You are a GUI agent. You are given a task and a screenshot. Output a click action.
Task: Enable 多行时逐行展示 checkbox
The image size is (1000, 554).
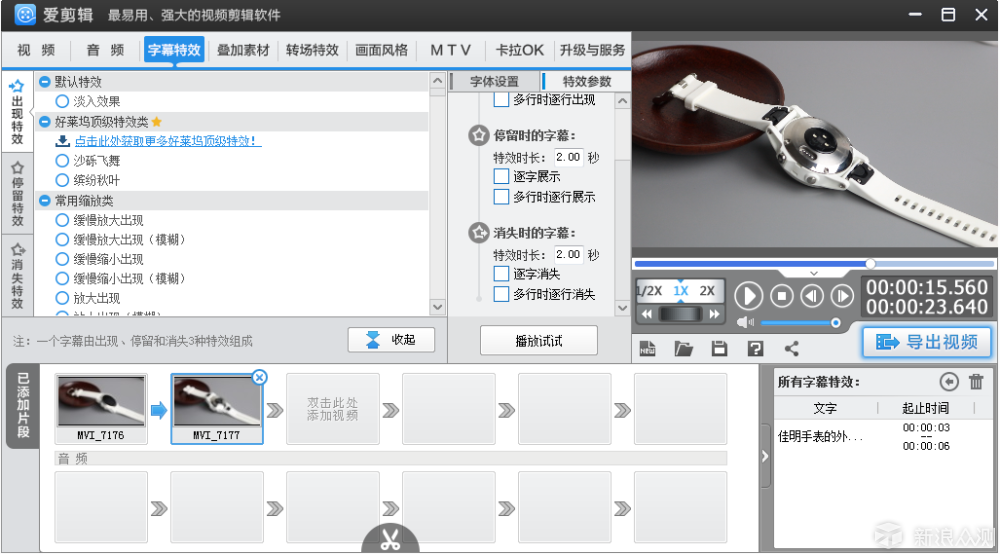coord(501,196)
